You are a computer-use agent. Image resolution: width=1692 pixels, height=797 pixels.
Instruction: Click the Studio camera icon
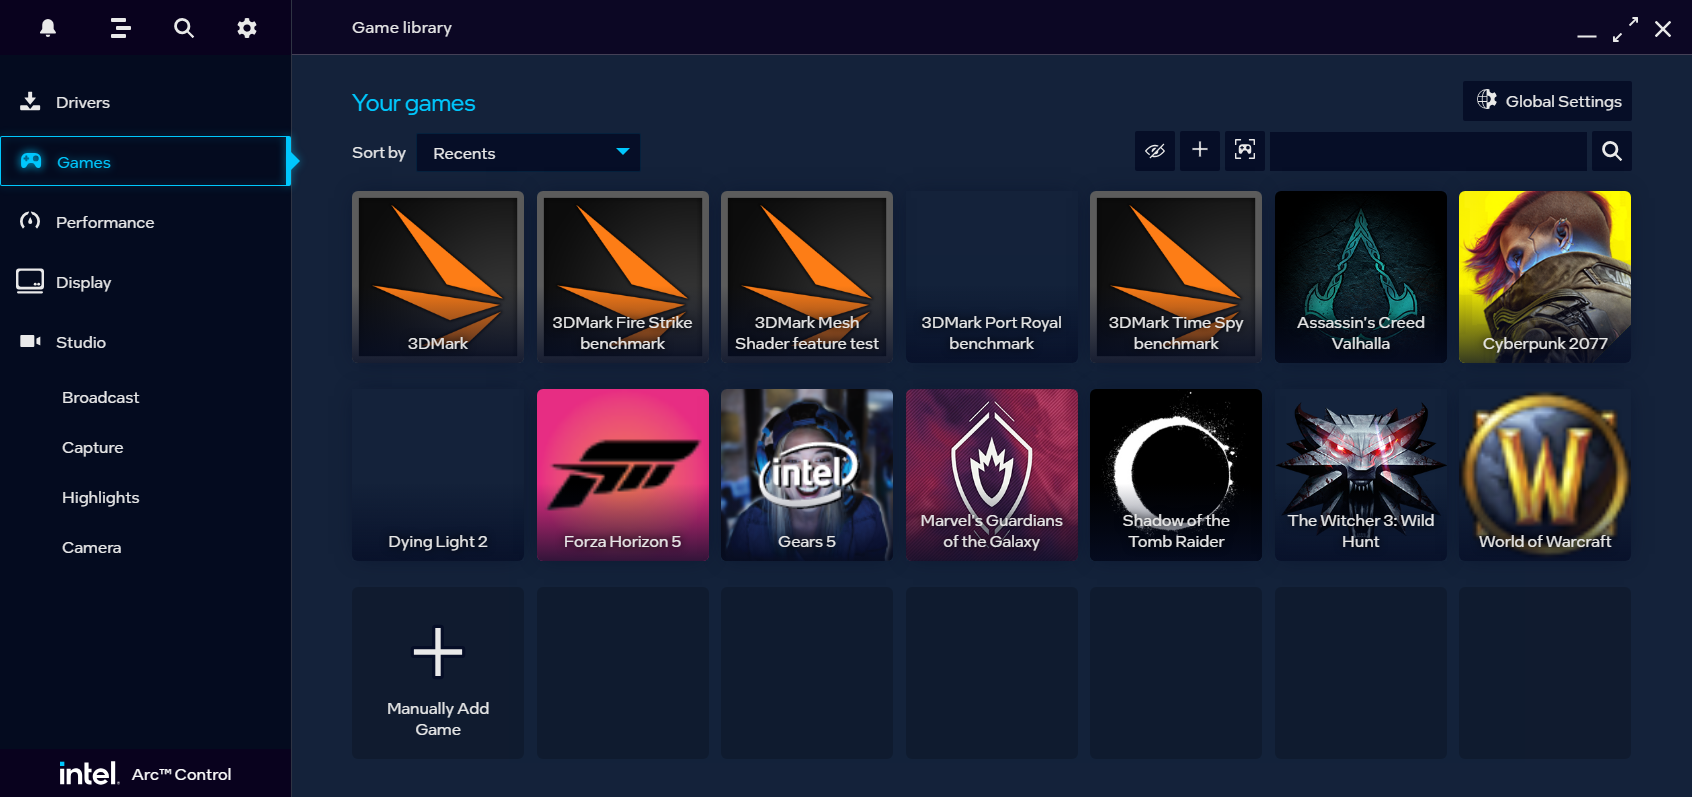point(30,341)
